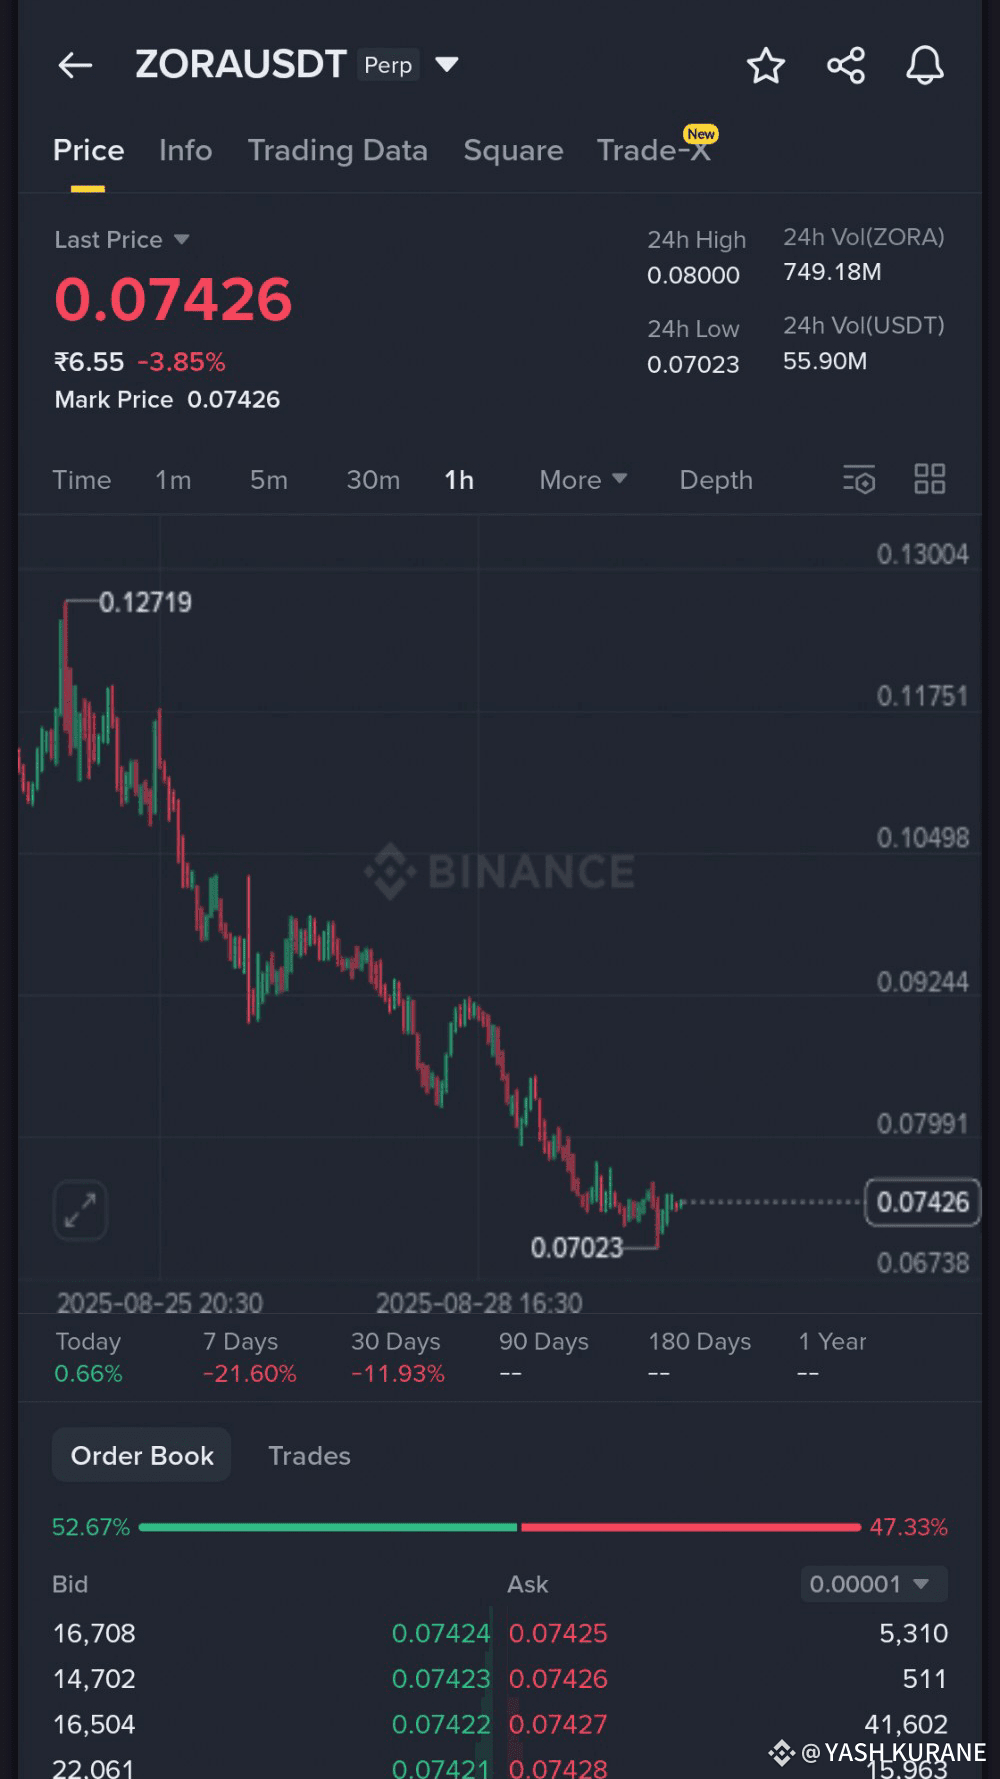Switch to the Trades tab
Screen dimensions: 1000x1779
pyautogui.click(x=309, y=1456)
